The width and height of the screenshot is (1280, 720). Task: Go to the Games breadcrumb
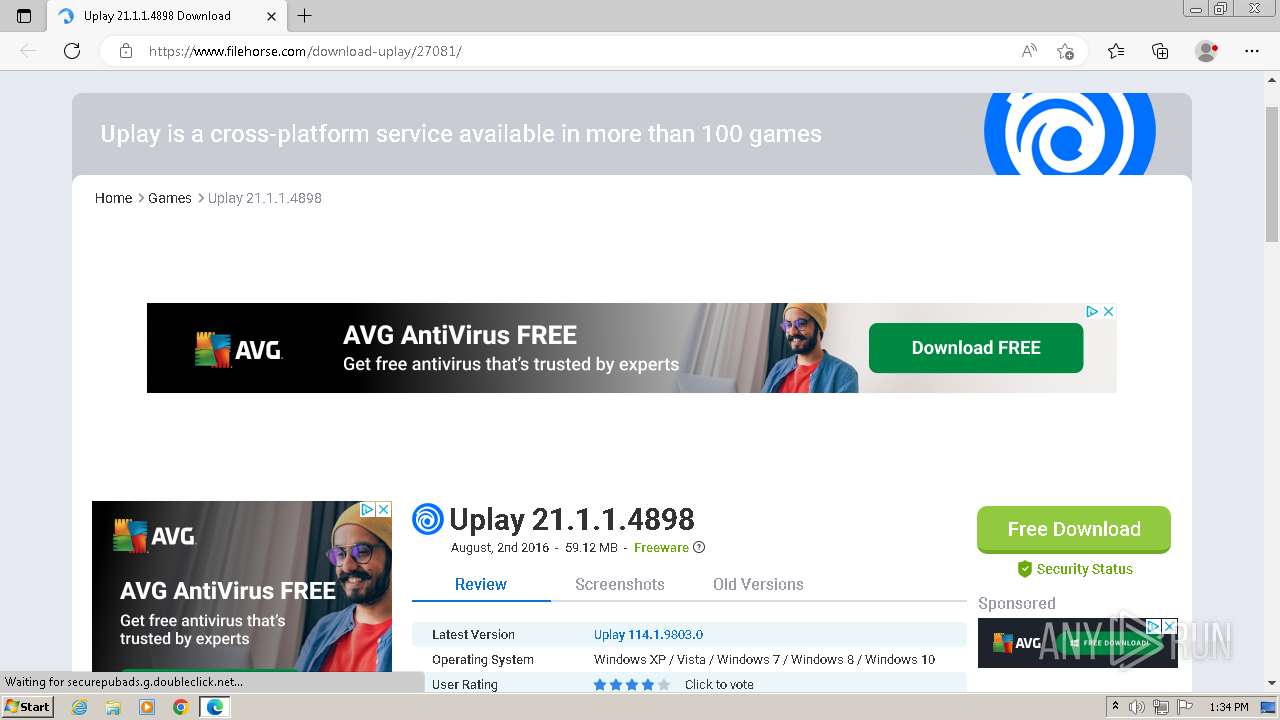click(170, 198)
